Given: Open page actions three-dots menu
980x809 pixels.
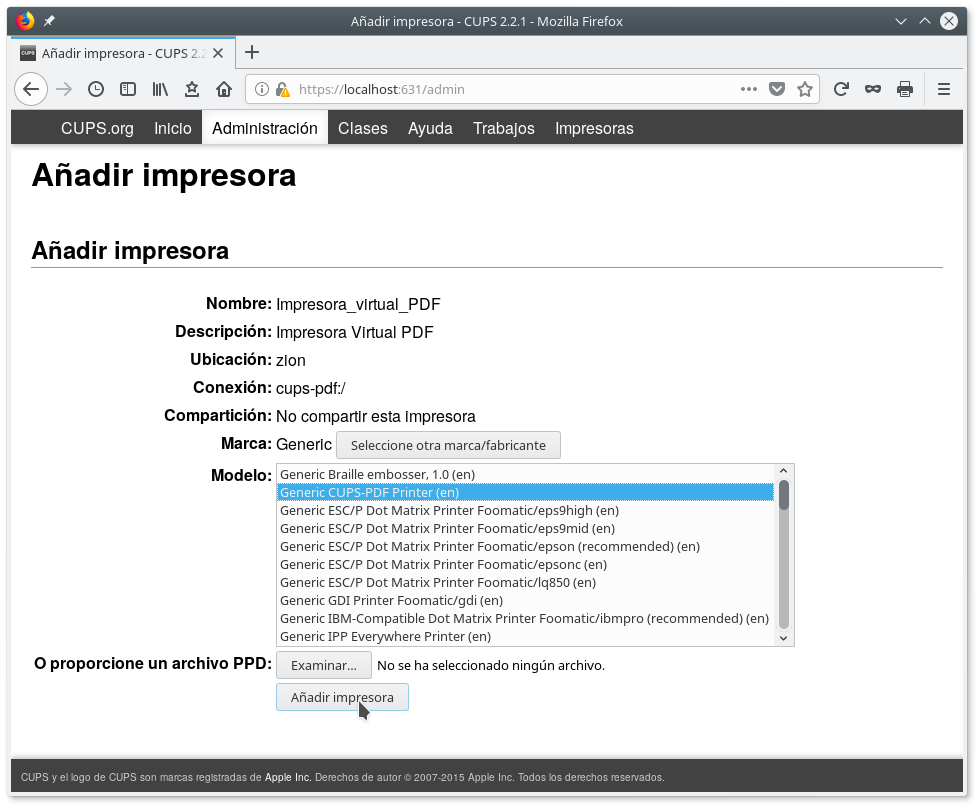Looking at the screenshot, I should 748,89.
